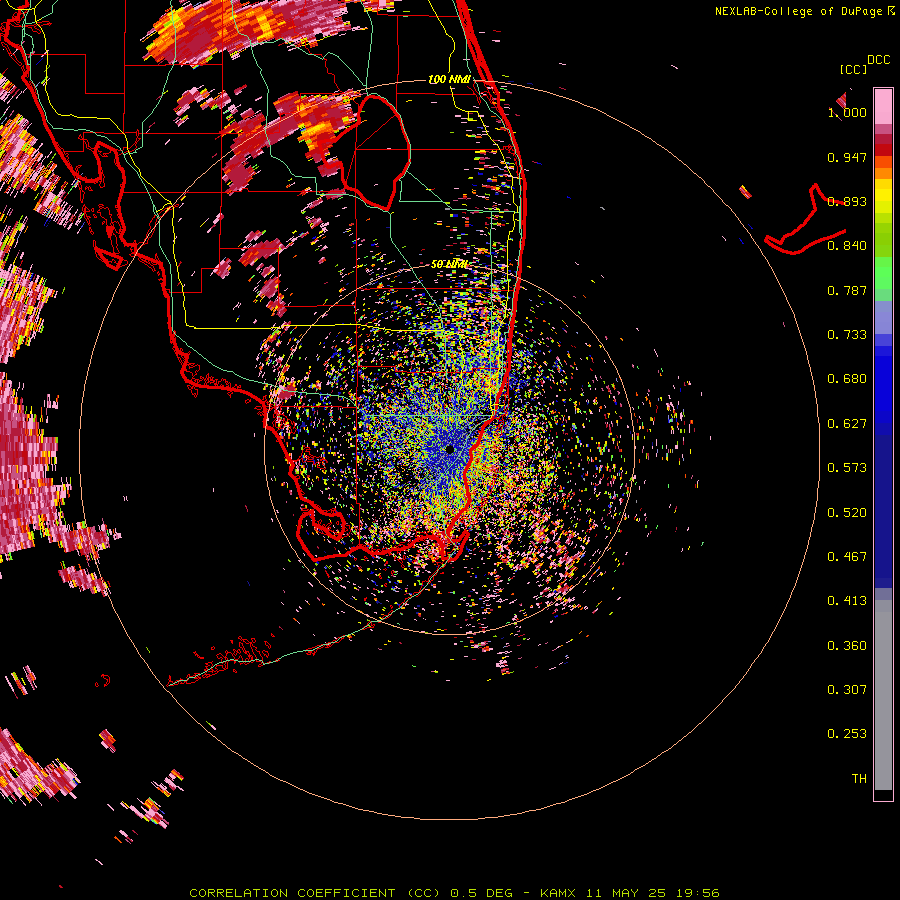
Task: Select the 0.520 legend value
Action: pos(847,513)
